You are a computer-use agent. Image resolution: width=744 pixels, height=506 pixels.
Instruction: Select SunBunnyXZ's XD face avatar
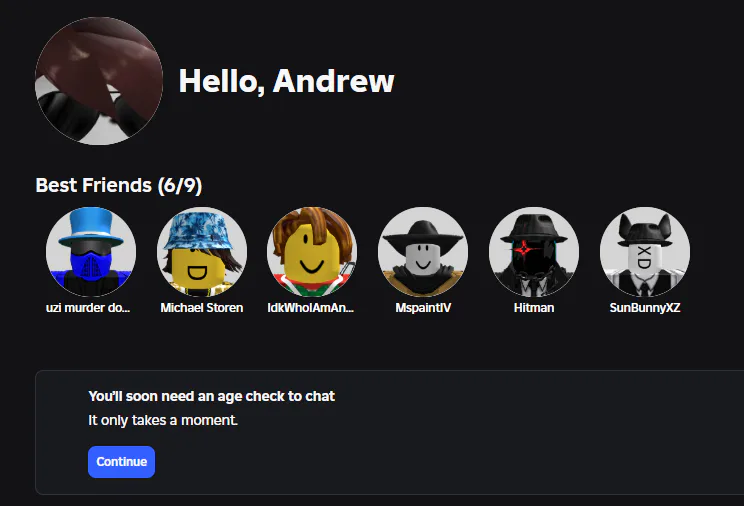click(644, 251)
